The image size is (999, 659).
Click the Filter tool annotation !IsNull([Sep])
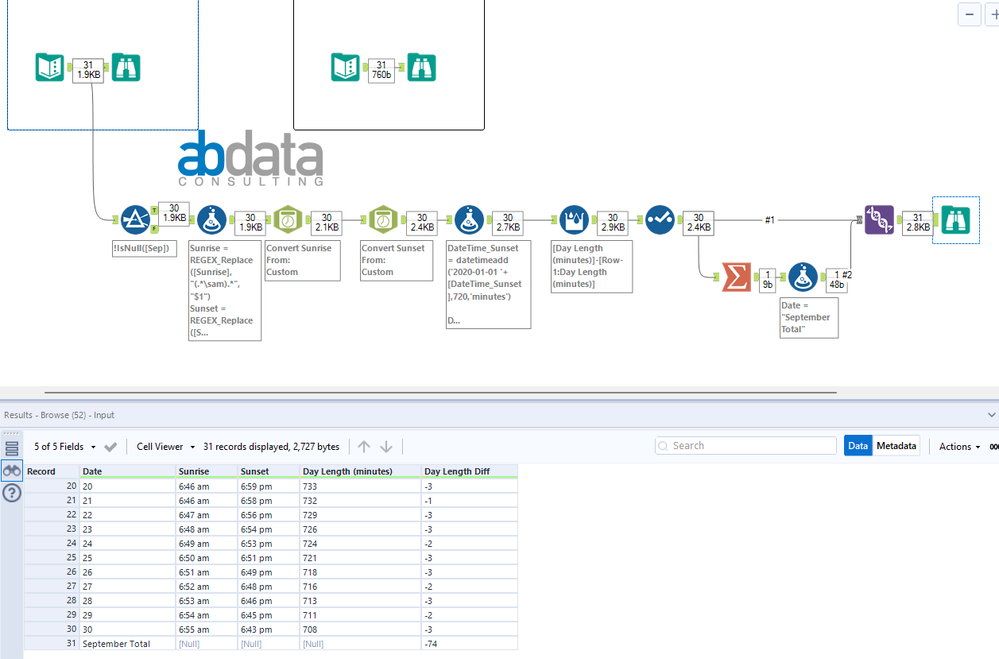click(x=144, y=249)
